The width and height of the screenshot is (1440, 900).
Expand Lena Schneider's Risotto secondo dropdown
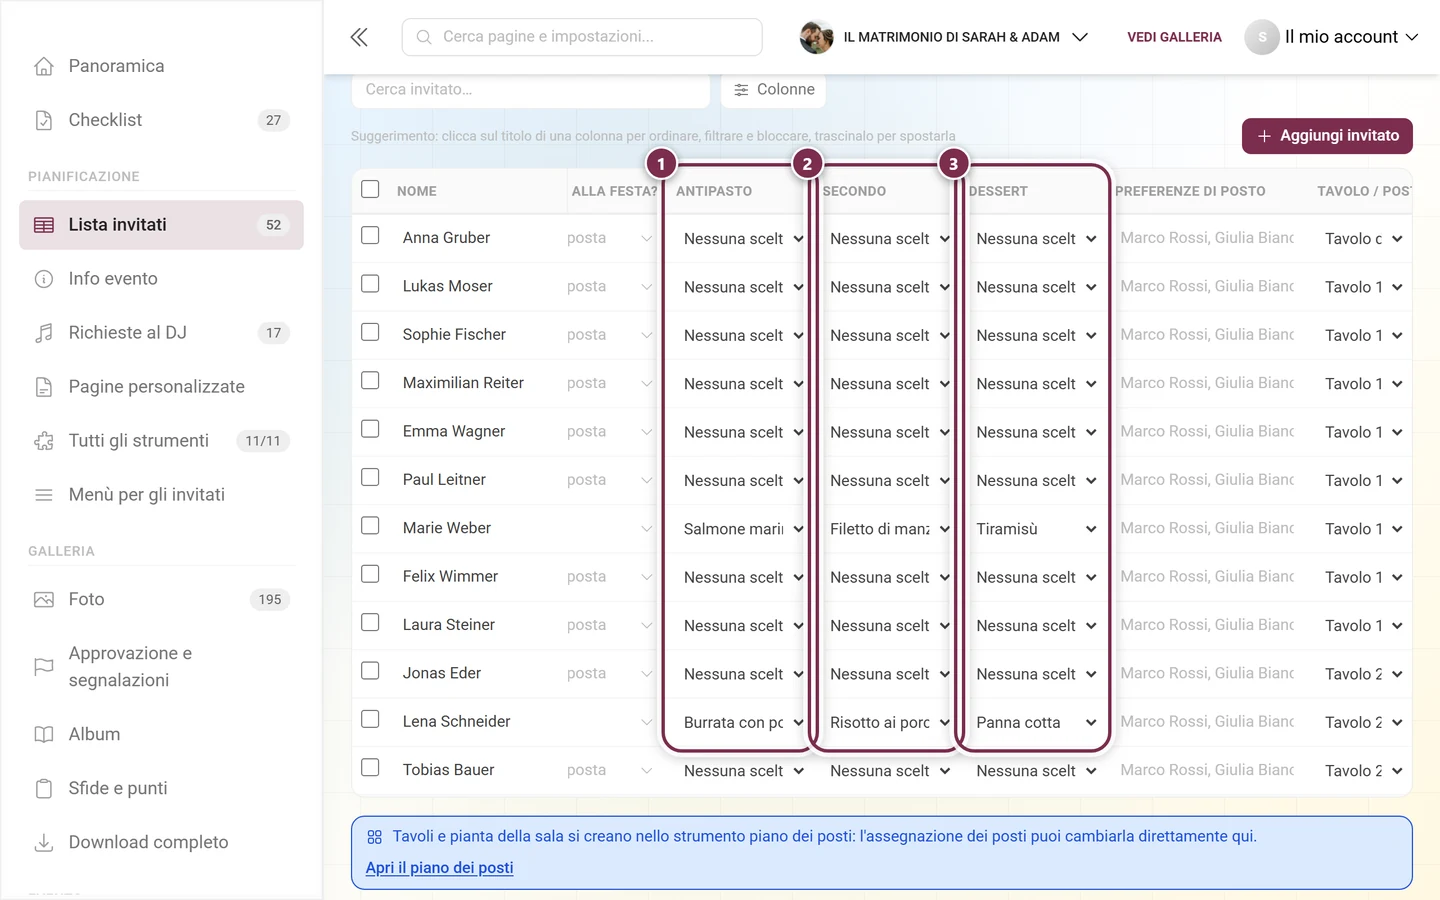[889, 722]
